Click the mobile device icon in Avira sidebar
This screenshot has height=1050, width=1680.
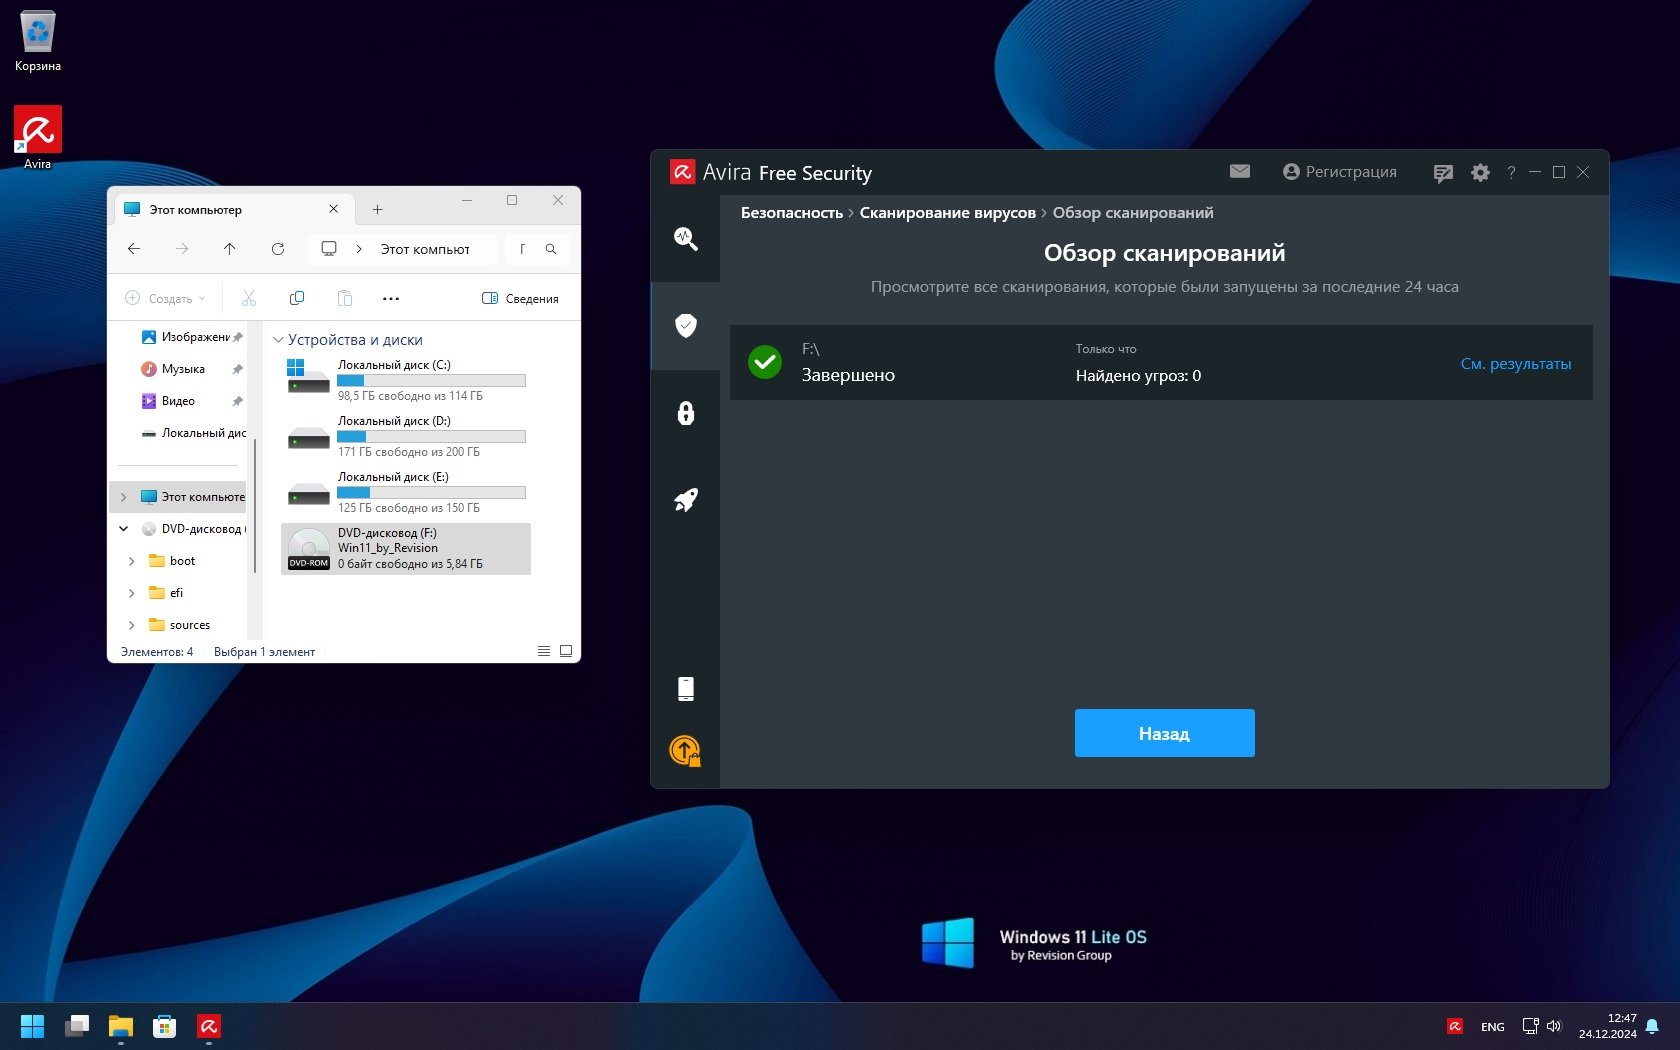pos(685,688)
